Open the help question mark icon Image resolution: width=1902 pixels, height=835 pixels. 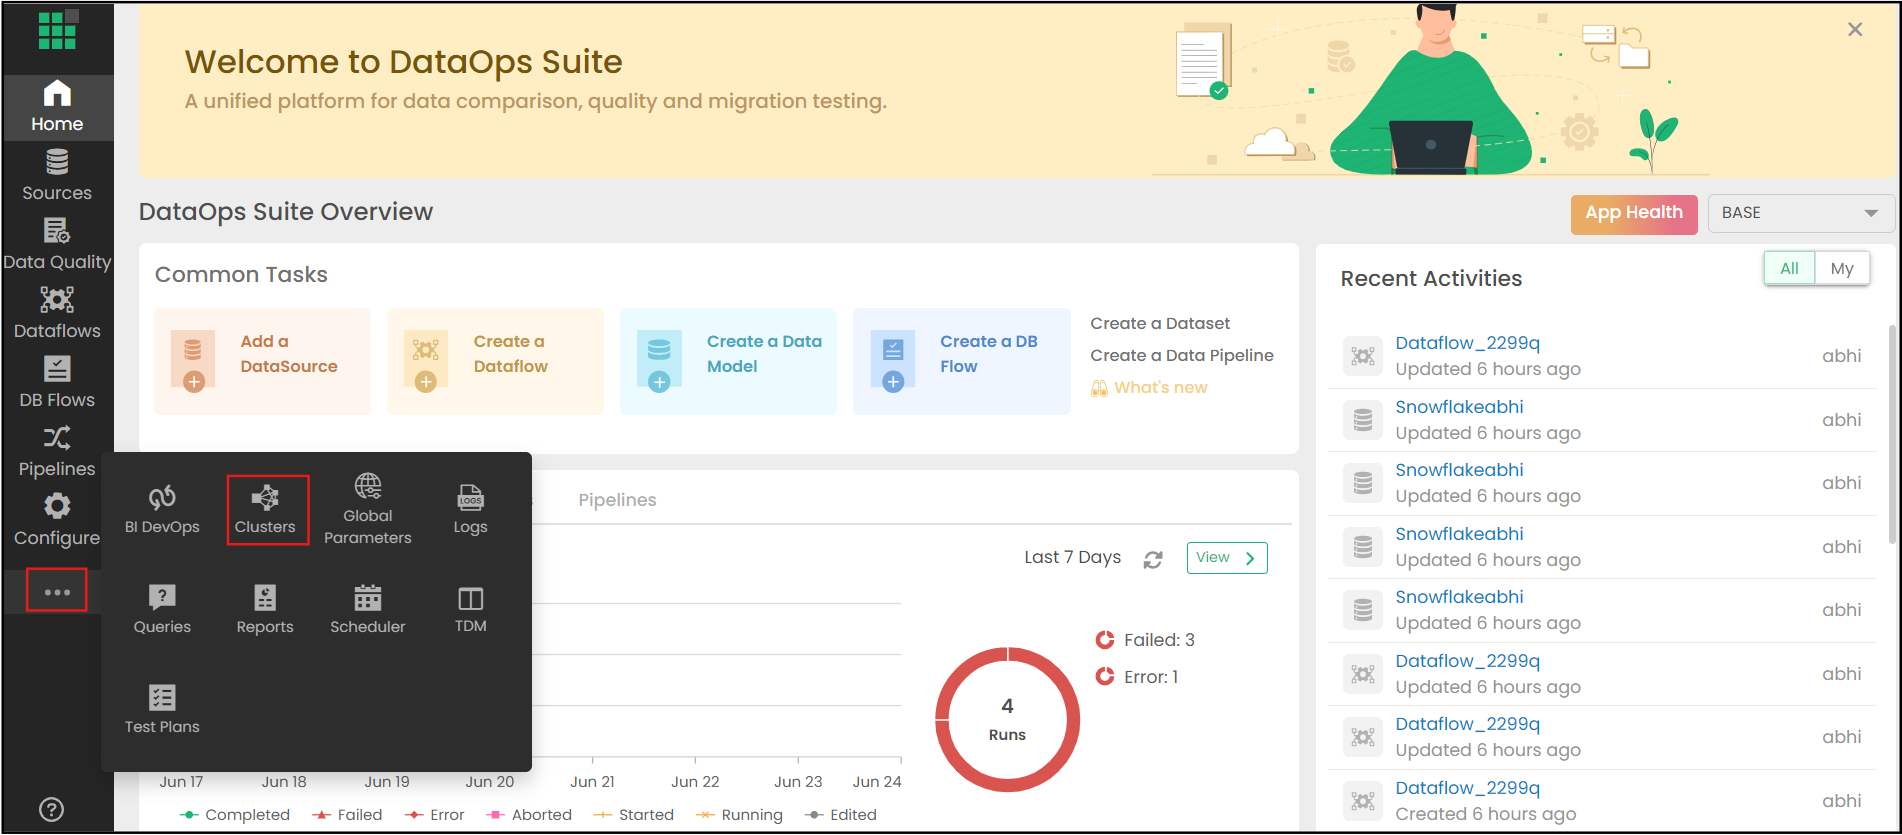click(51, 809)
